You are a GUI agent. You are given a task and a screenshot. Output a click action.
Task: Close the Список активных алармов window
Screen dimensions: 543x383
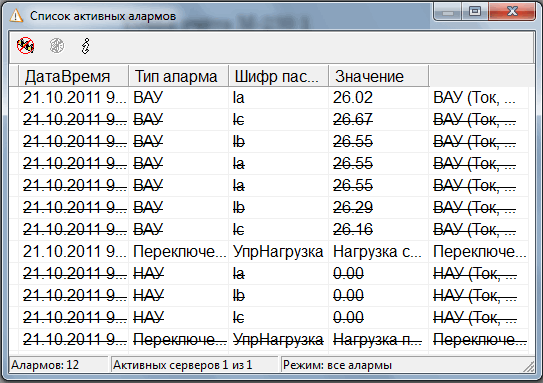coord(512,12)
